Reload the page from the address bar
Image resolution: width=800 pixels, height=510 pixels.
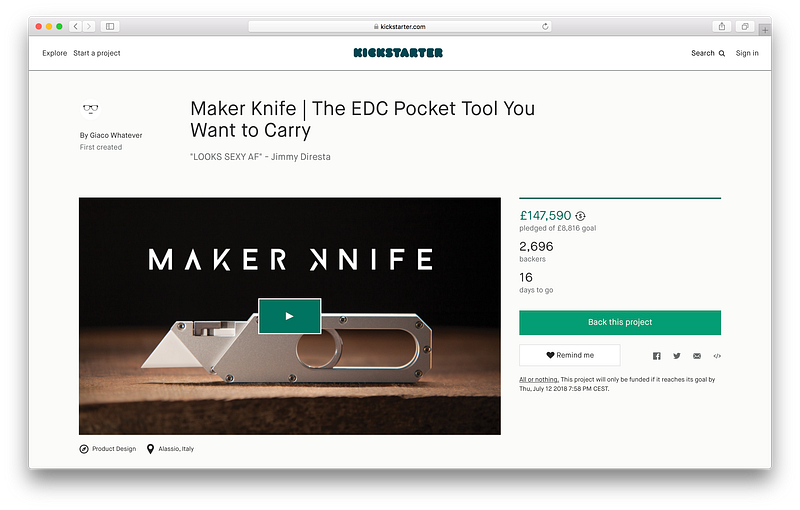coord(545,26)
